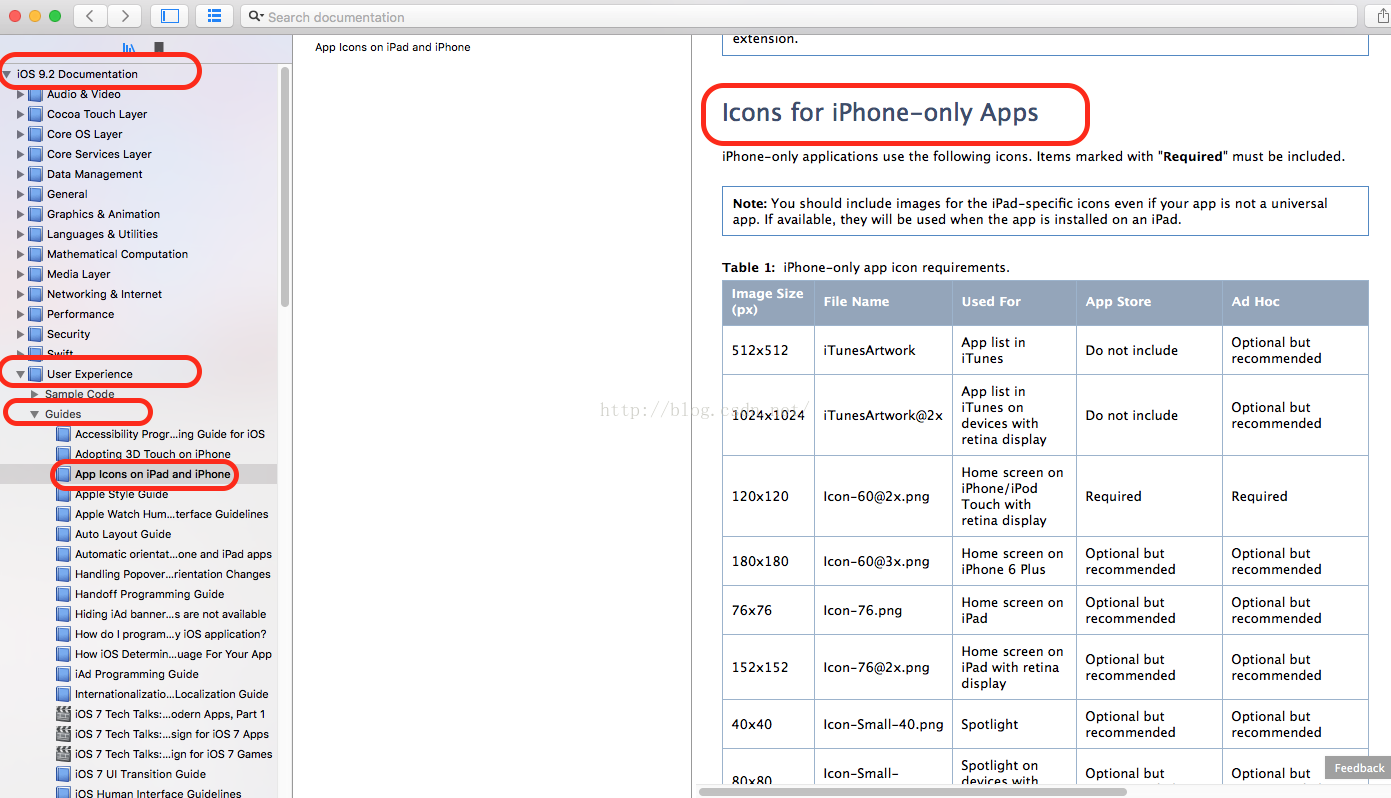Click the document icon beside iAd Programming Guide

64,674
